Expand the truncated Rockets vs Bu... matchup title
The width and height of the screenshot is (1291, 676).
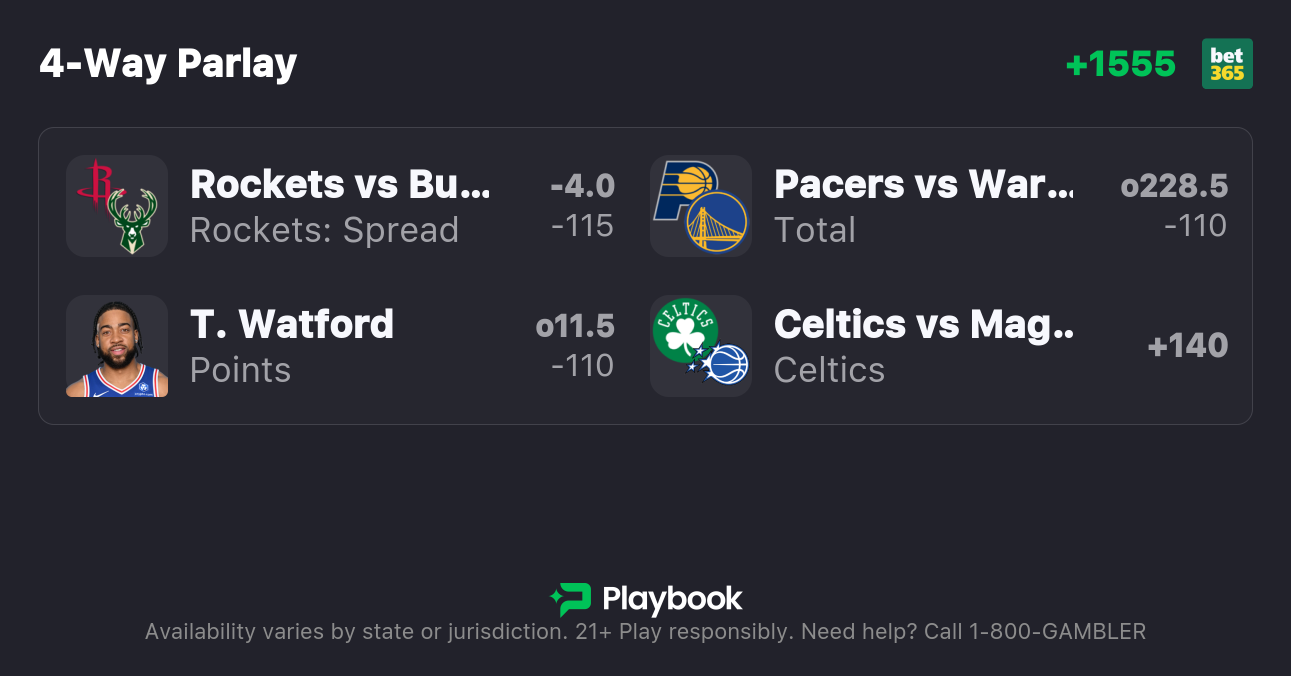click(x=340, y=185)
